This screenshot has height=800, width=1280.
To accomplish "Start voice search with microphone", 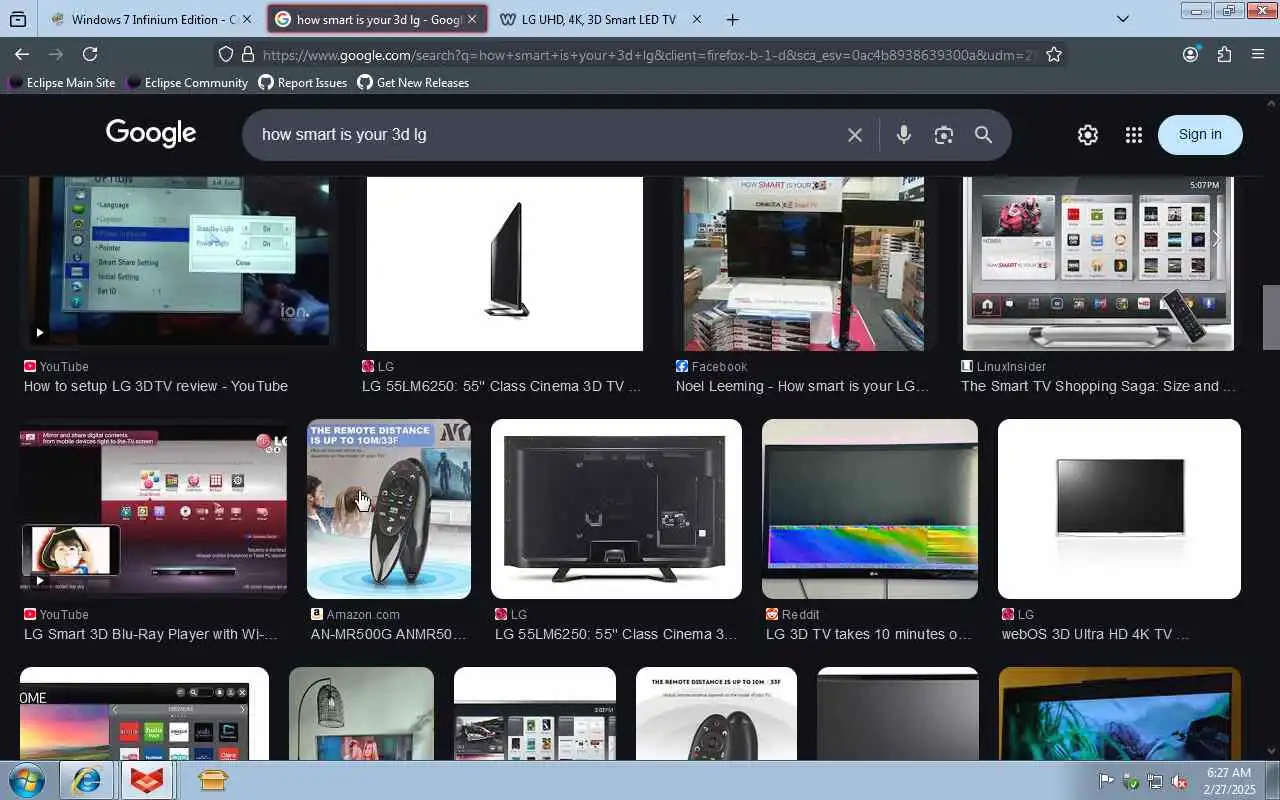I will [x=904, y=135].
